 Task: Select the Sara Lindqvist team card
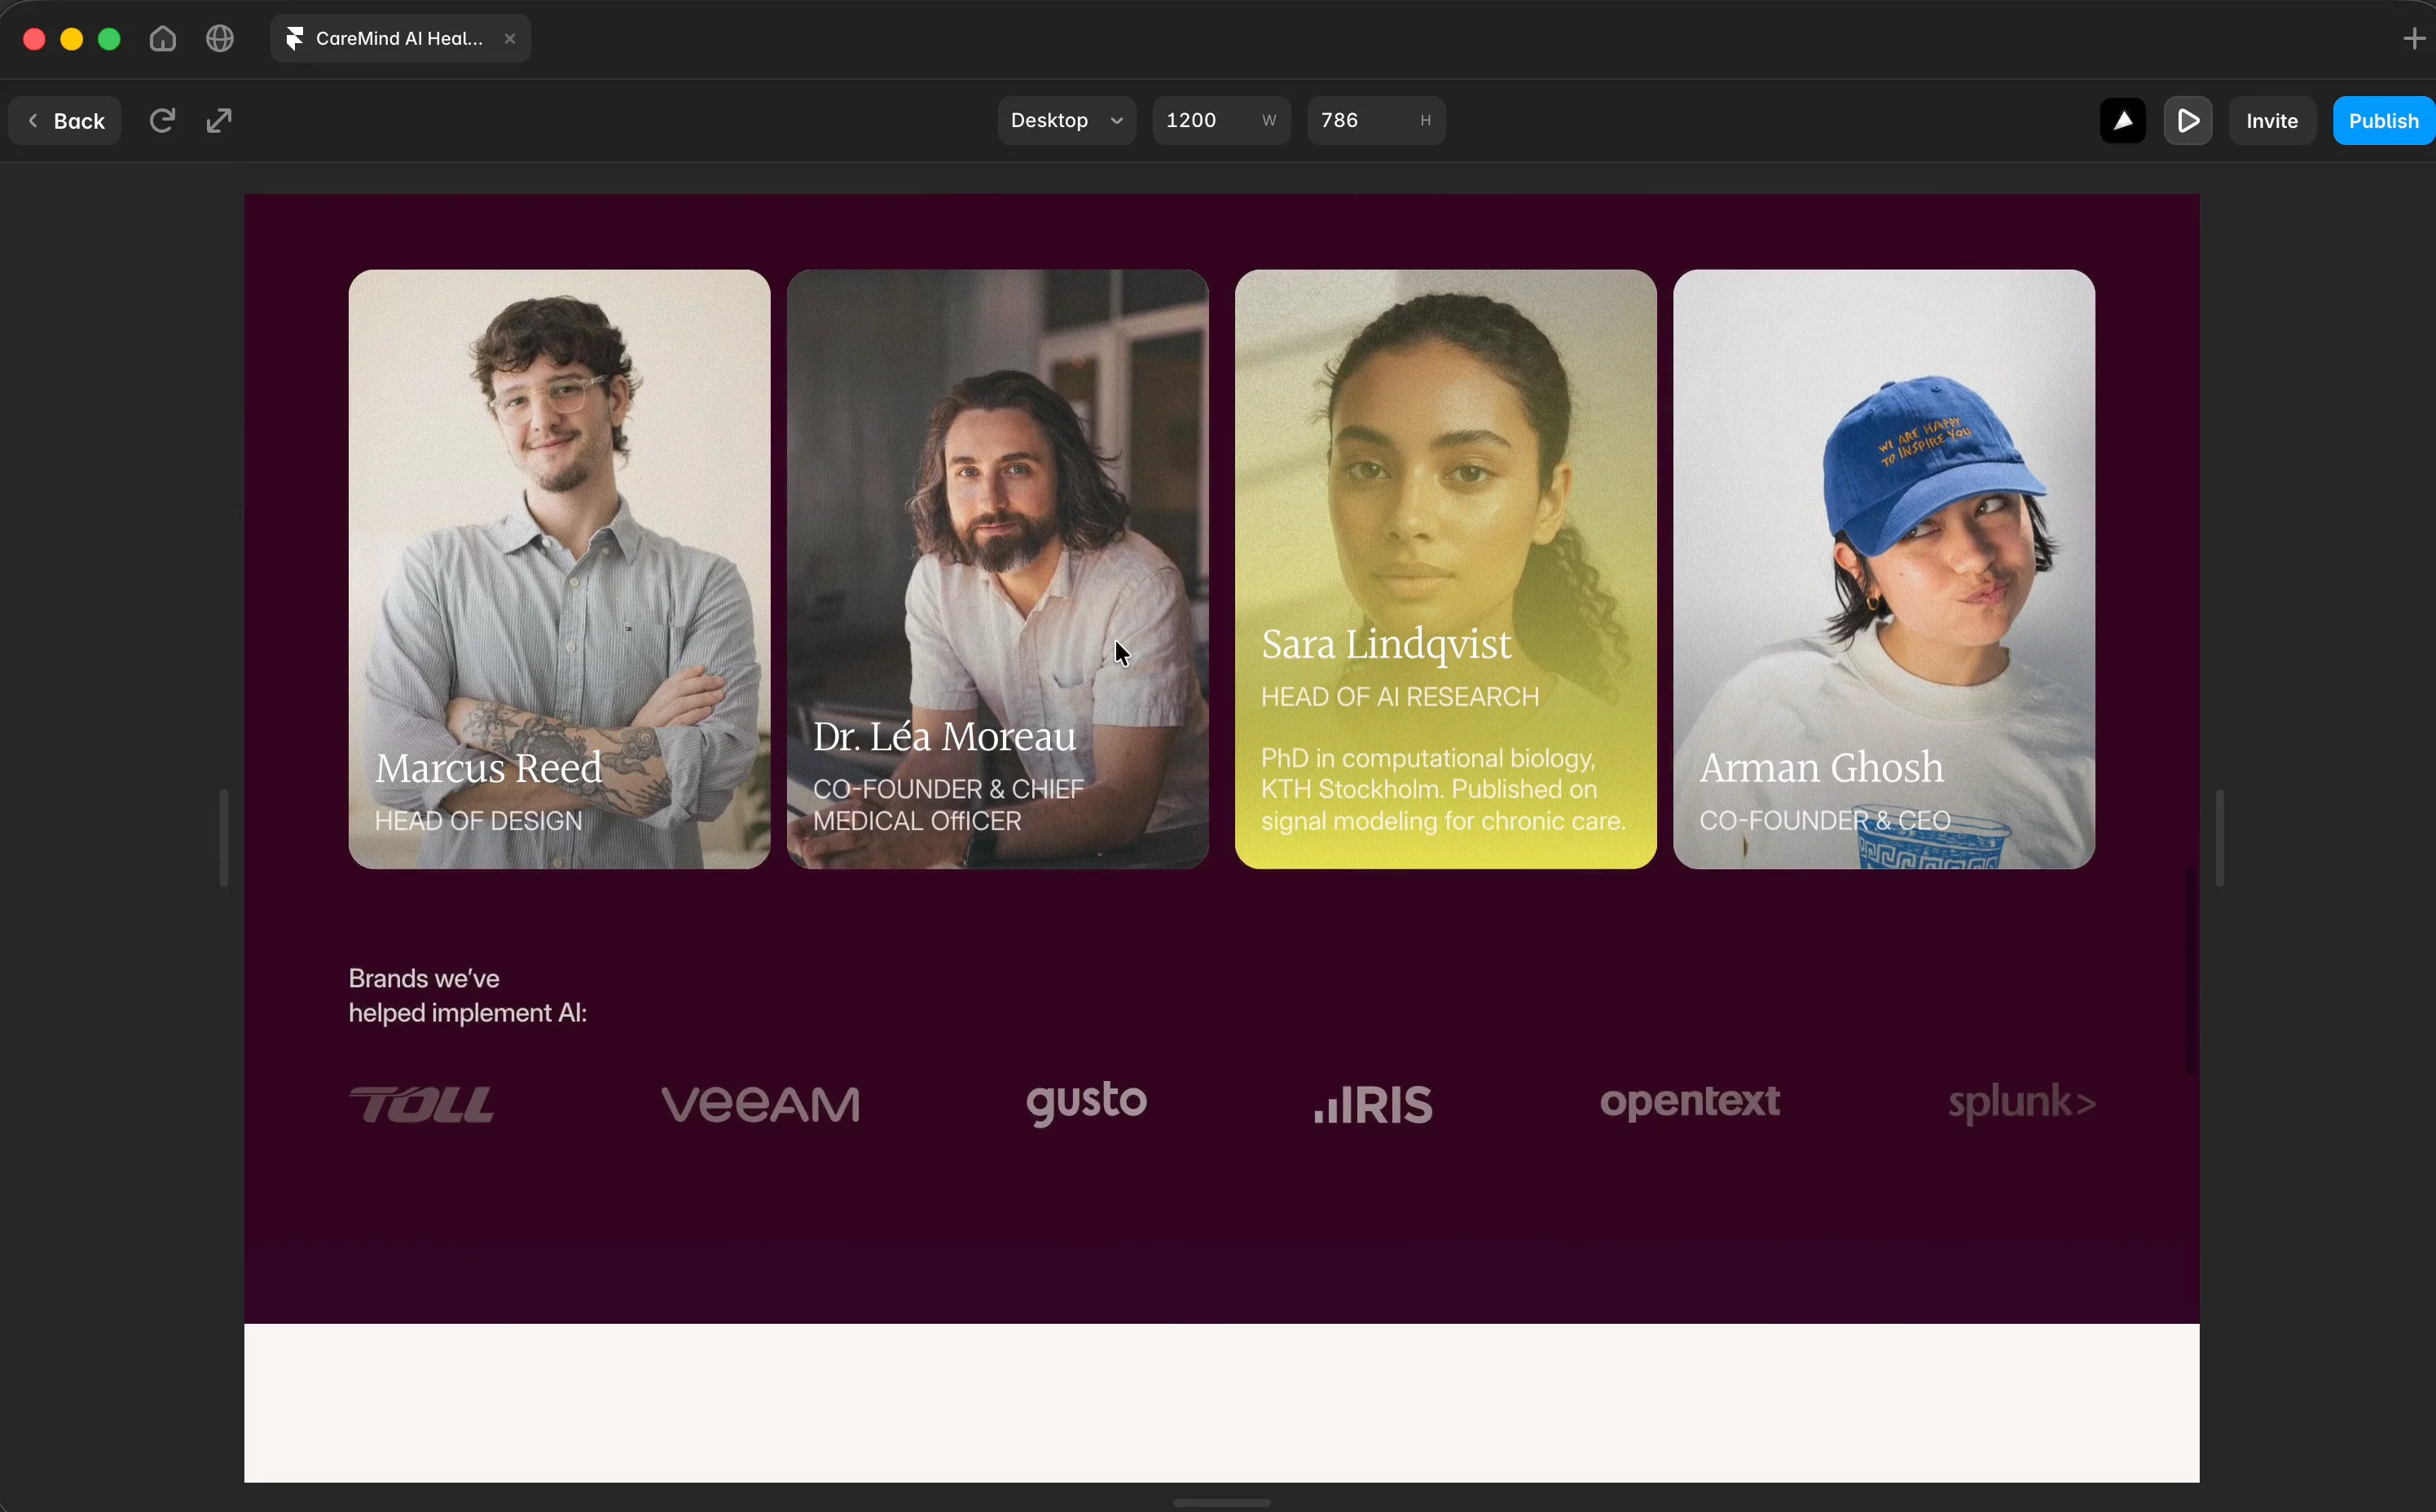(x=1445, y=569)
